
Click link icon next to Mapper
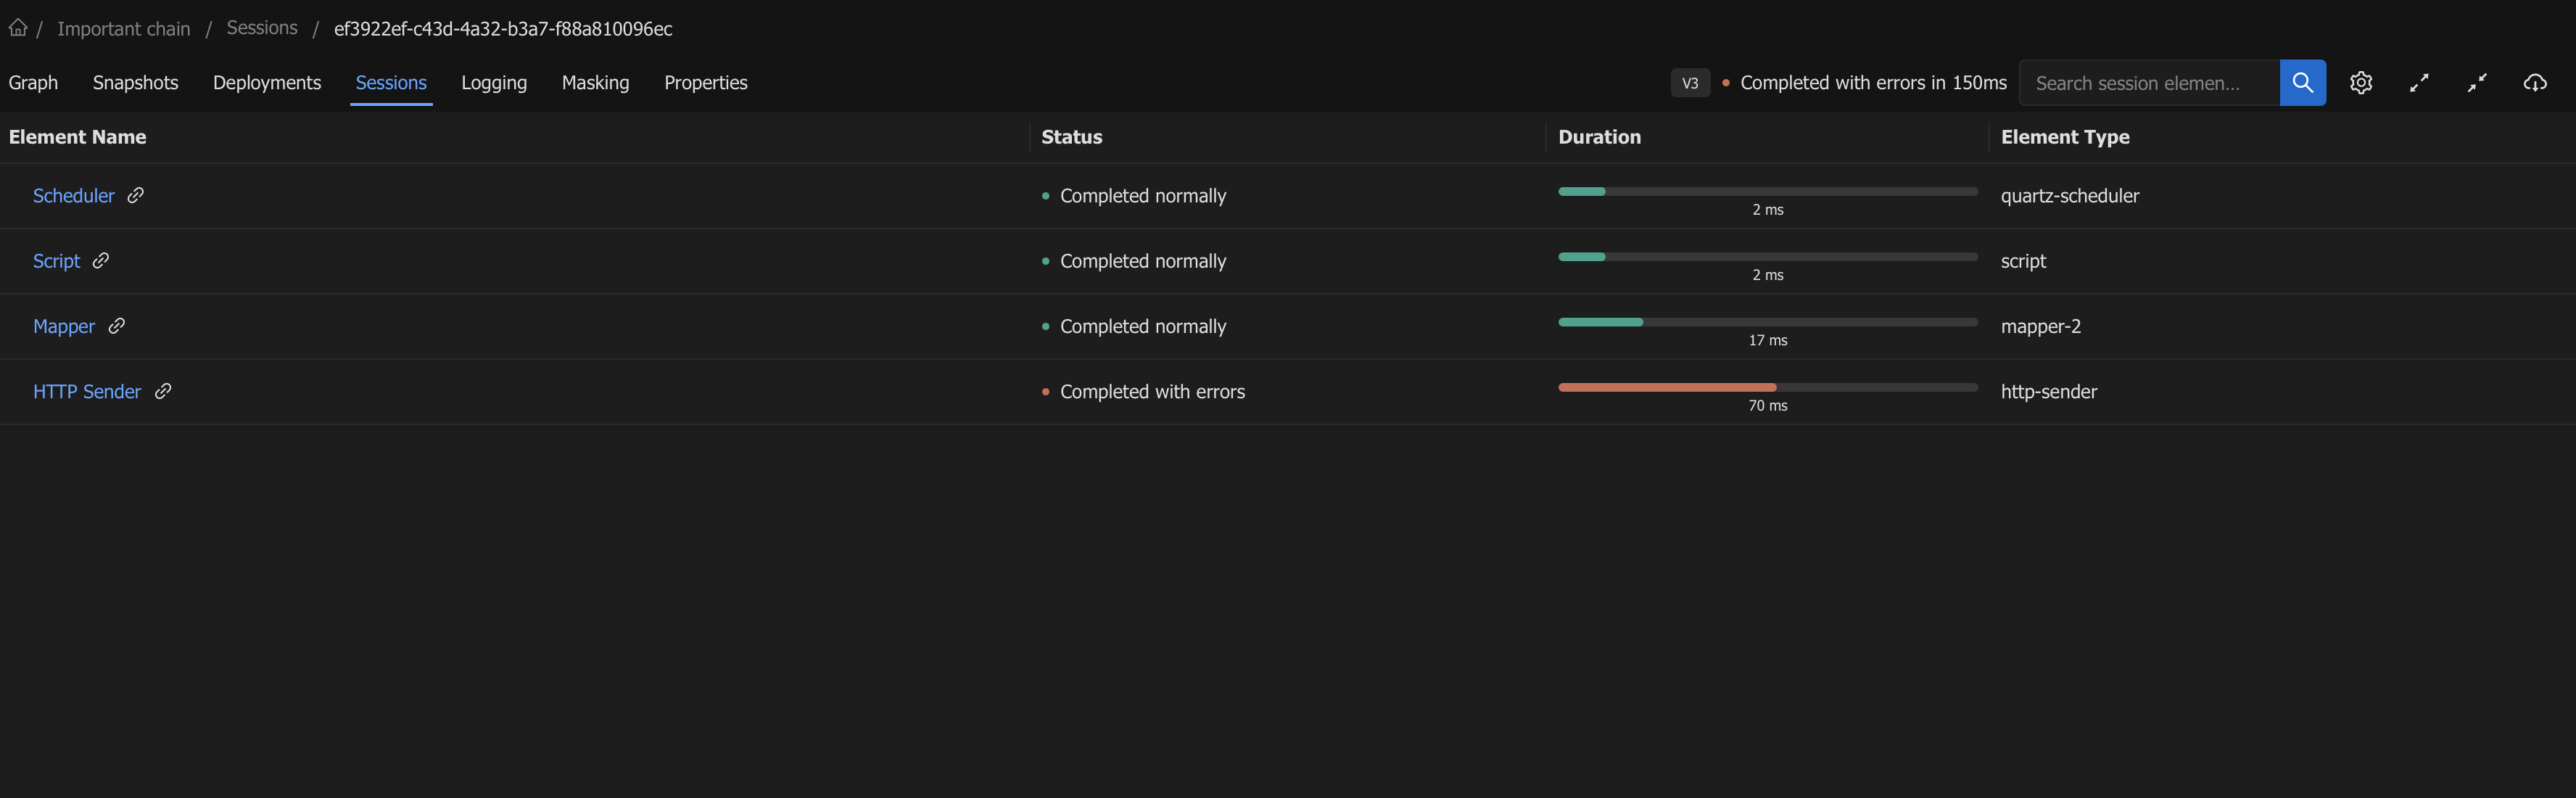click(x=117, y=325)
